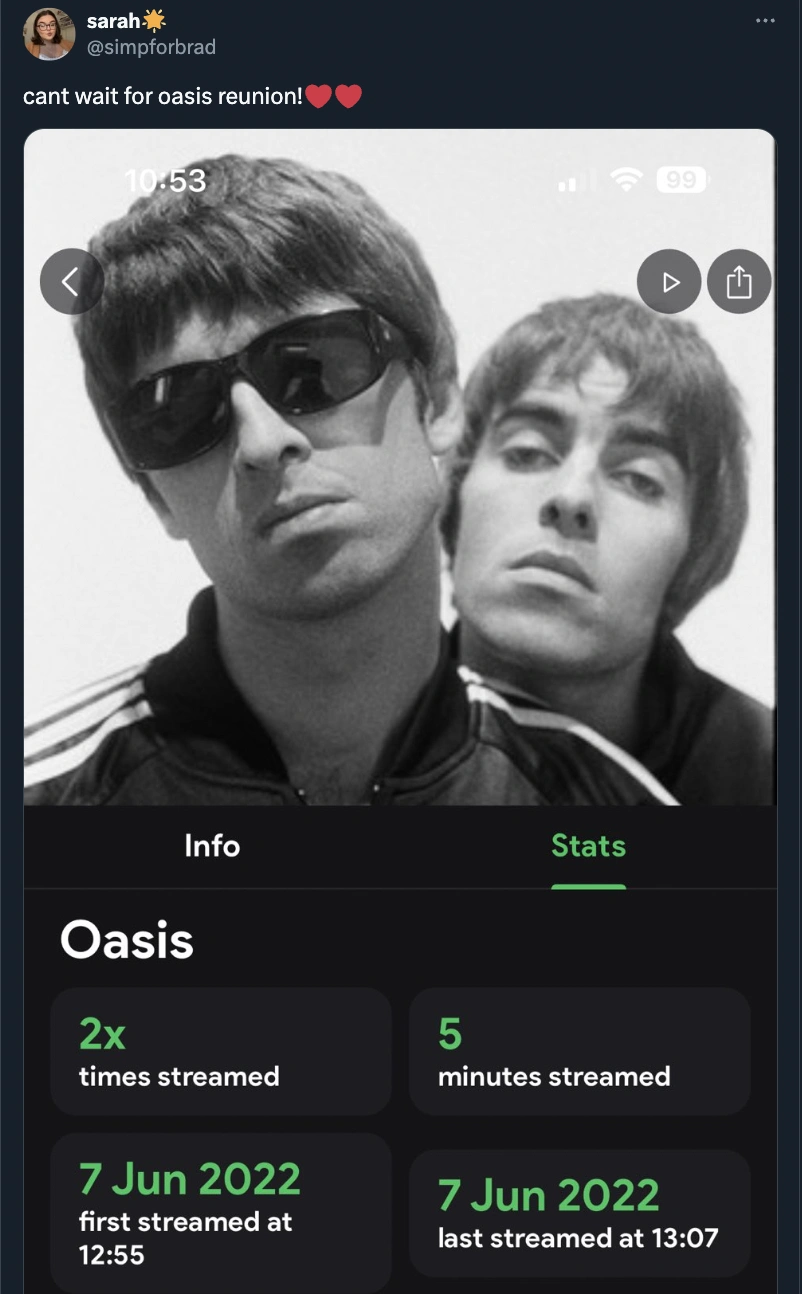This screenshot has width=802, height=1294.
Task: Open the @simpforbrad handle link
Action: [151, 47]
